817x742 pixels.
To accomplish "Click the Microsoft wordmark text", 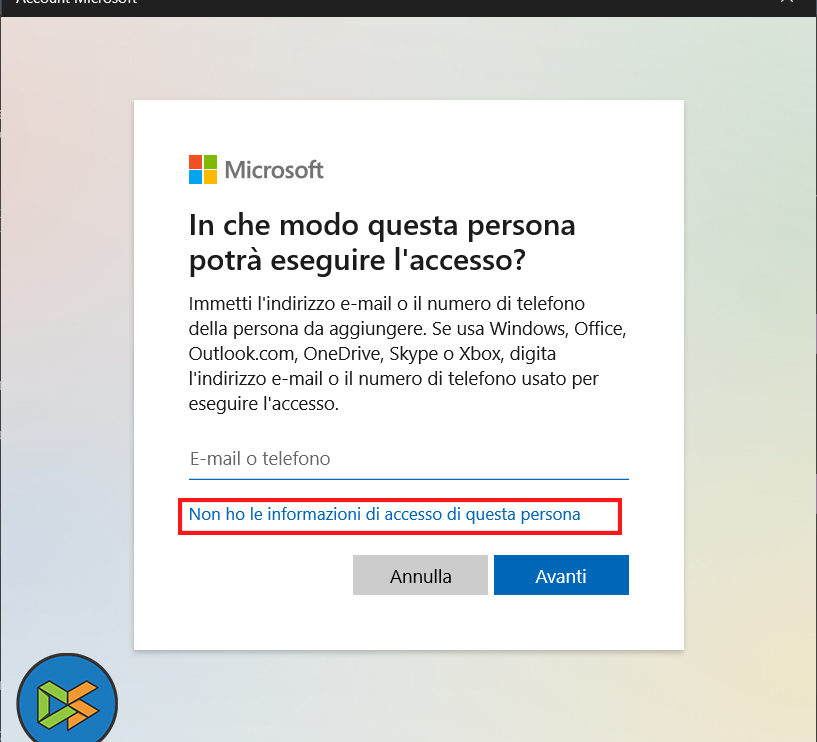I will tap(274, 170).
